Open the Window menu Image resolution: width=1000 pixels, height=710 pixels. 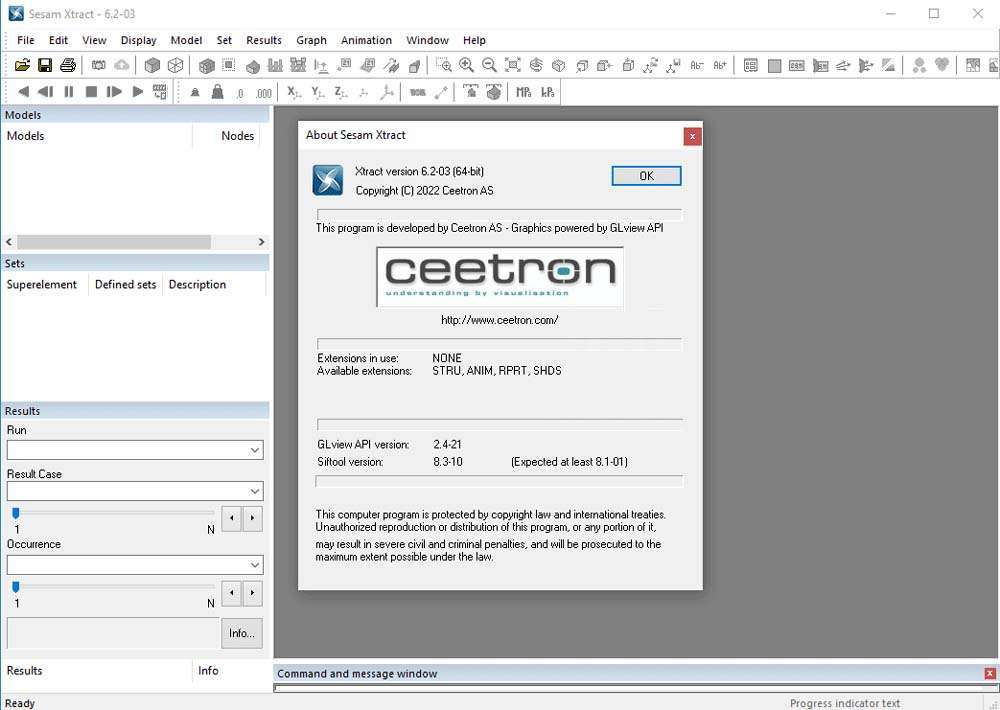427,40
